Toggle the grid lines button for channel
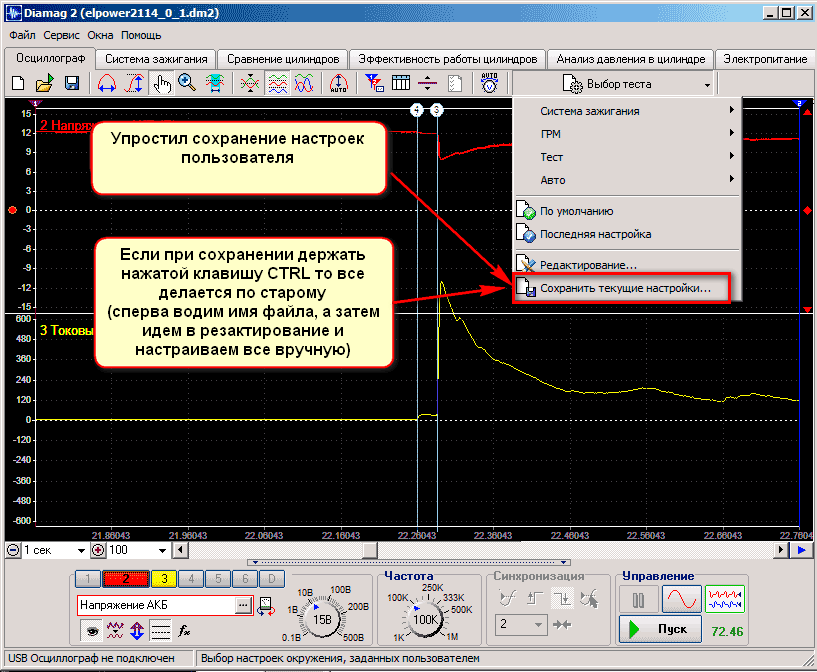This screenshot has width=817, height=672. (x=160, y=631)
